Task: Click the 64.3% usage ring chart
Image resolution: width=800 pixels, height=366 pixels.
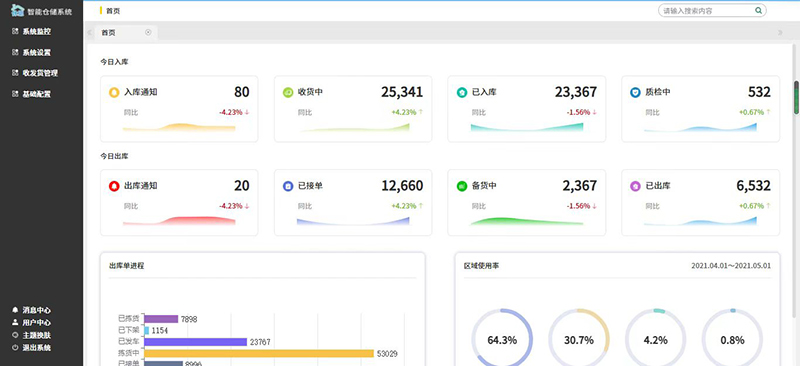Action: click(x=502, y=339)
